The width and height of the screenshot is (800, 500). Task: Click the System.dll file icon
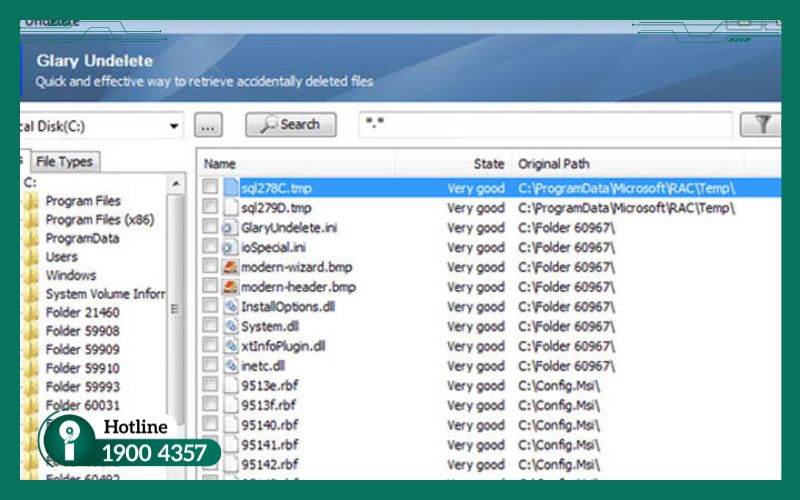tap(231, 326)
